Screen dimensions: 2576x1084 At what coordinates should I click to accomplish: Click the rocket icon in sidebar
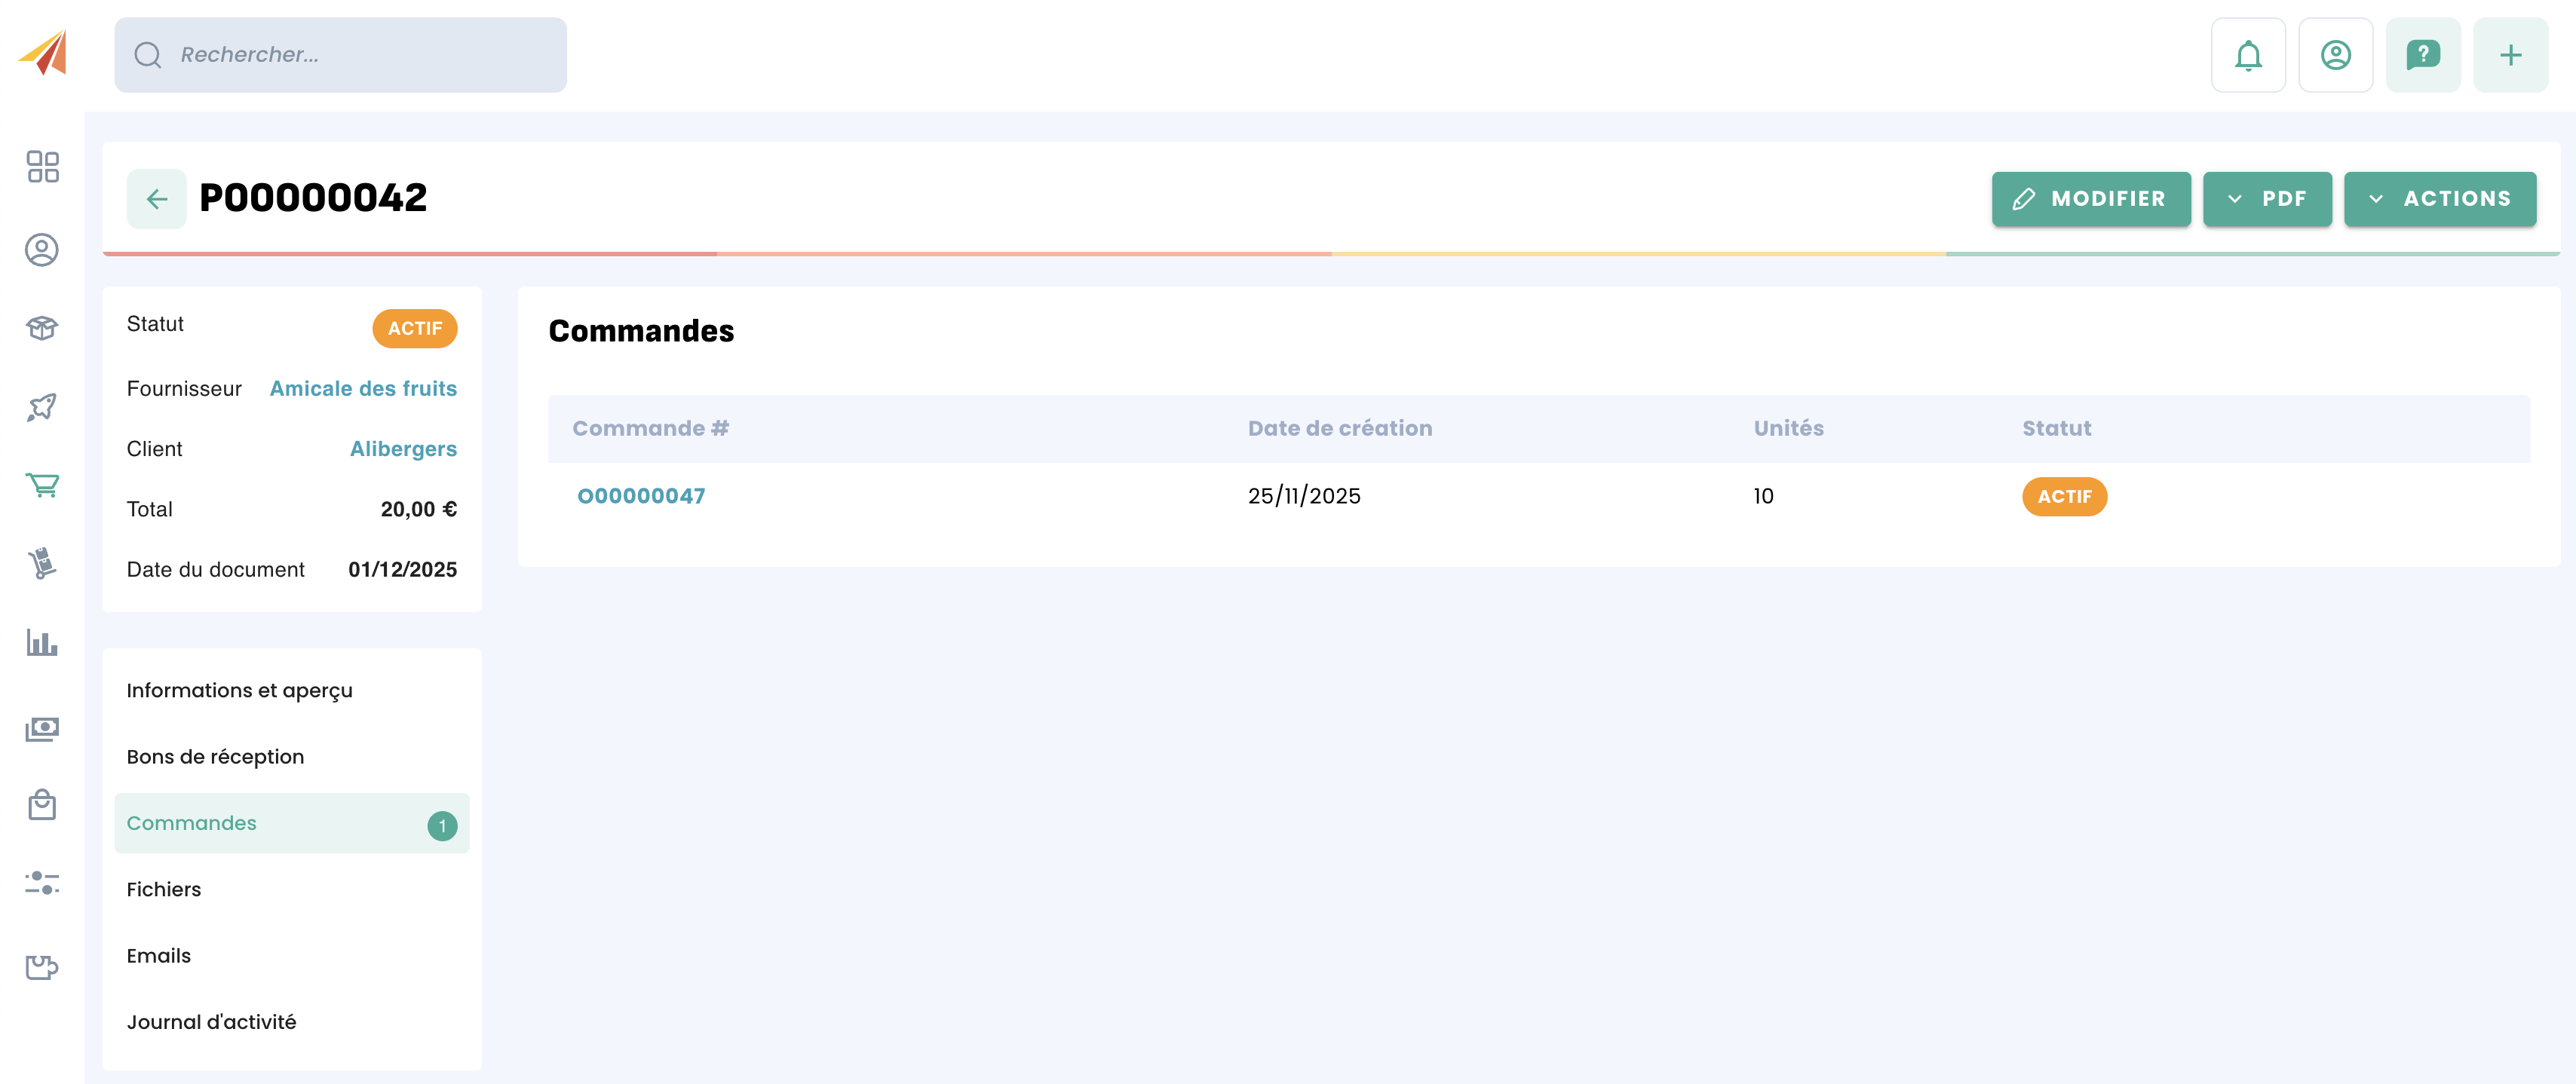point(42,406)
